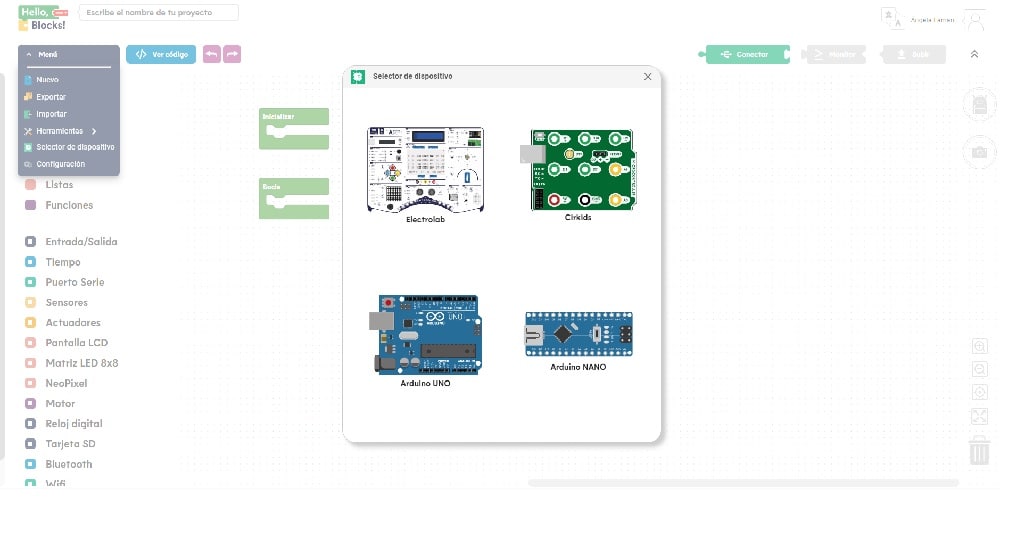Open the language translation icon
Image resolution: width=1017 pixels, height=537 pixels.
(x=892, y=19)
